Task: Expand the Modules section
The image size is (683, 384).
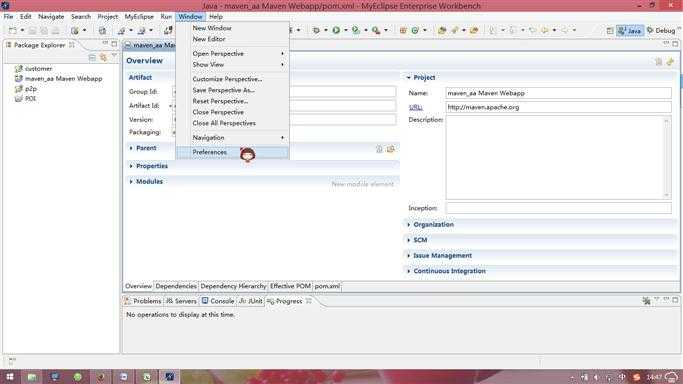Action: click(x=131, y=182)
